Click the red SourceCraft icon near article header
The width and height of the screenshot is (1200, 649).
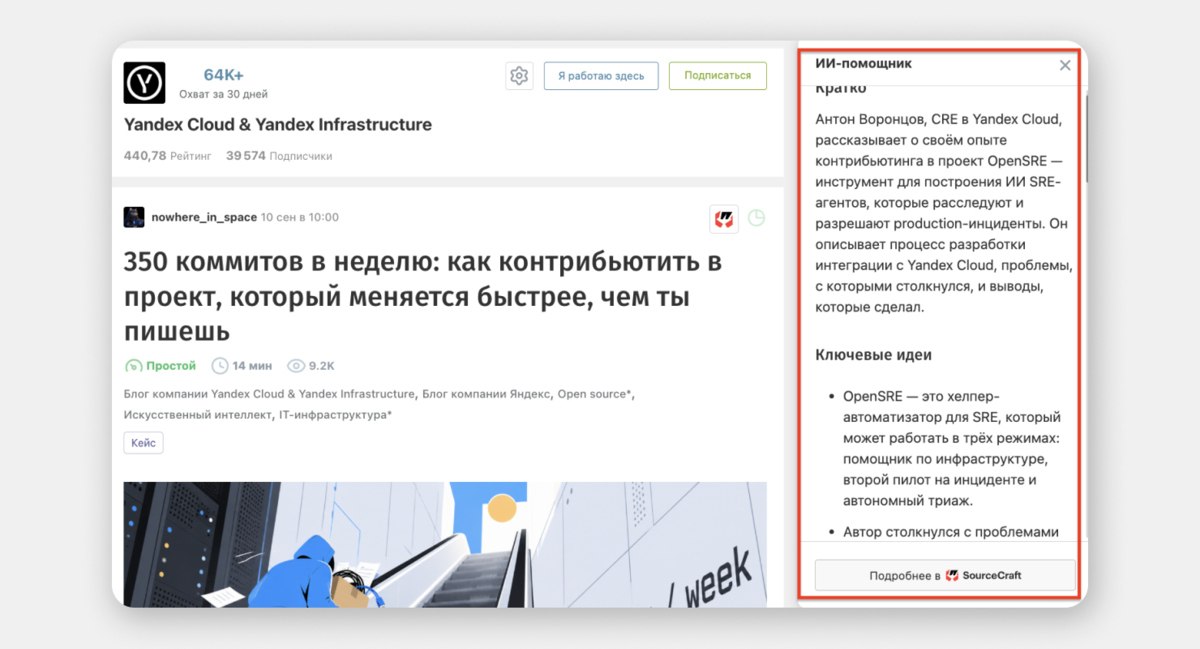[724, 219]
